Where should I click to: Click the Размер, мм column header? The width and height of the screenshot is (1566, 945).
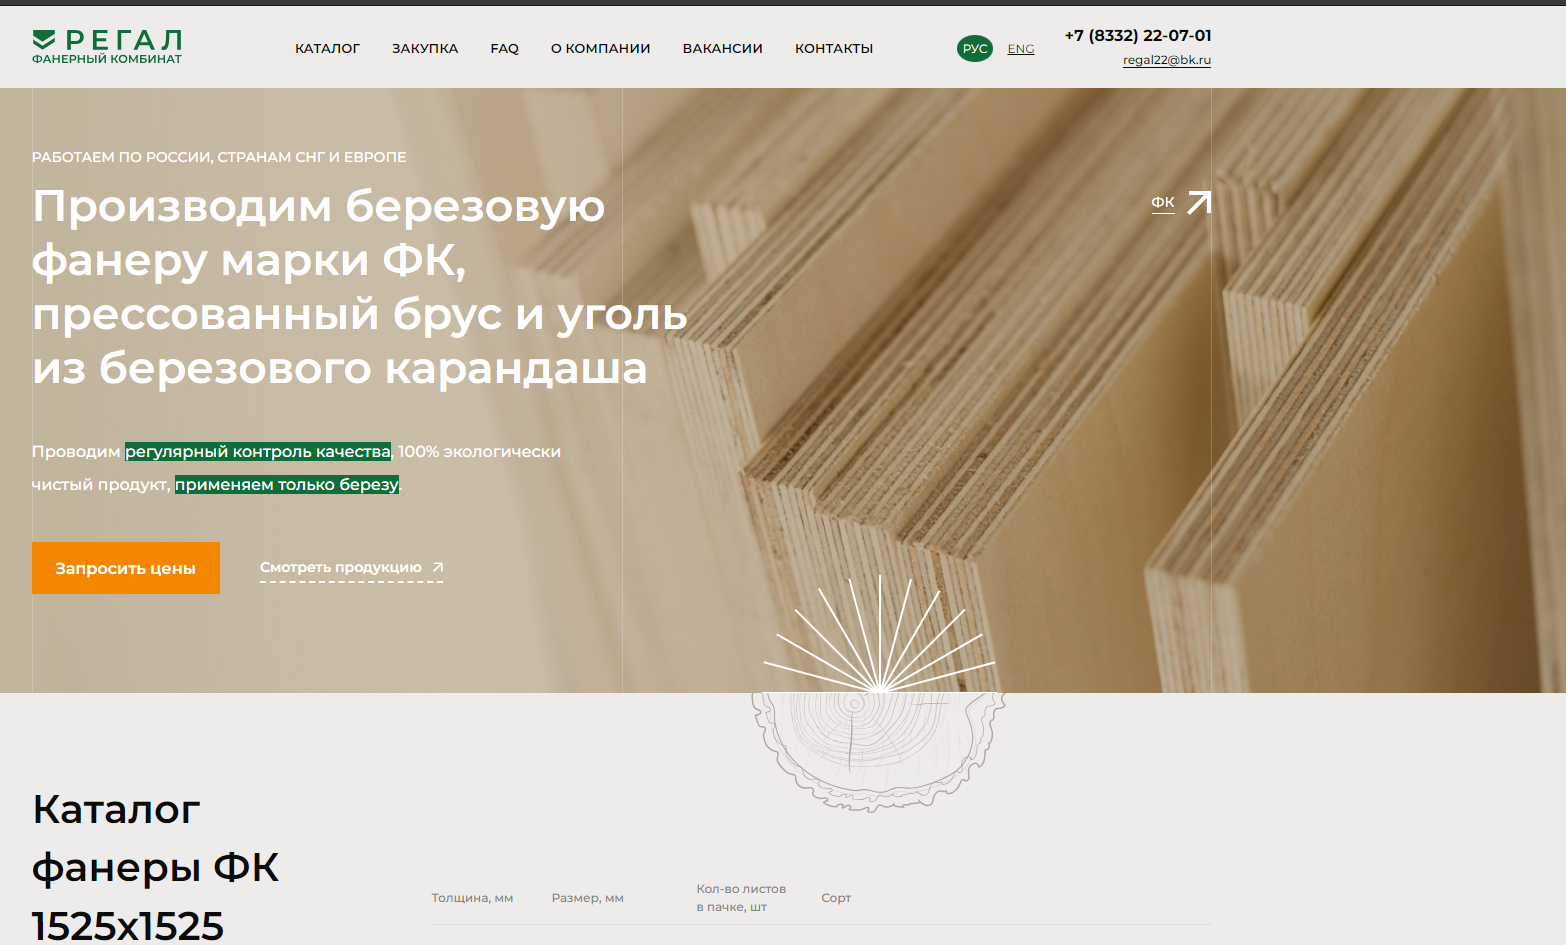click(x=587, y=898)
